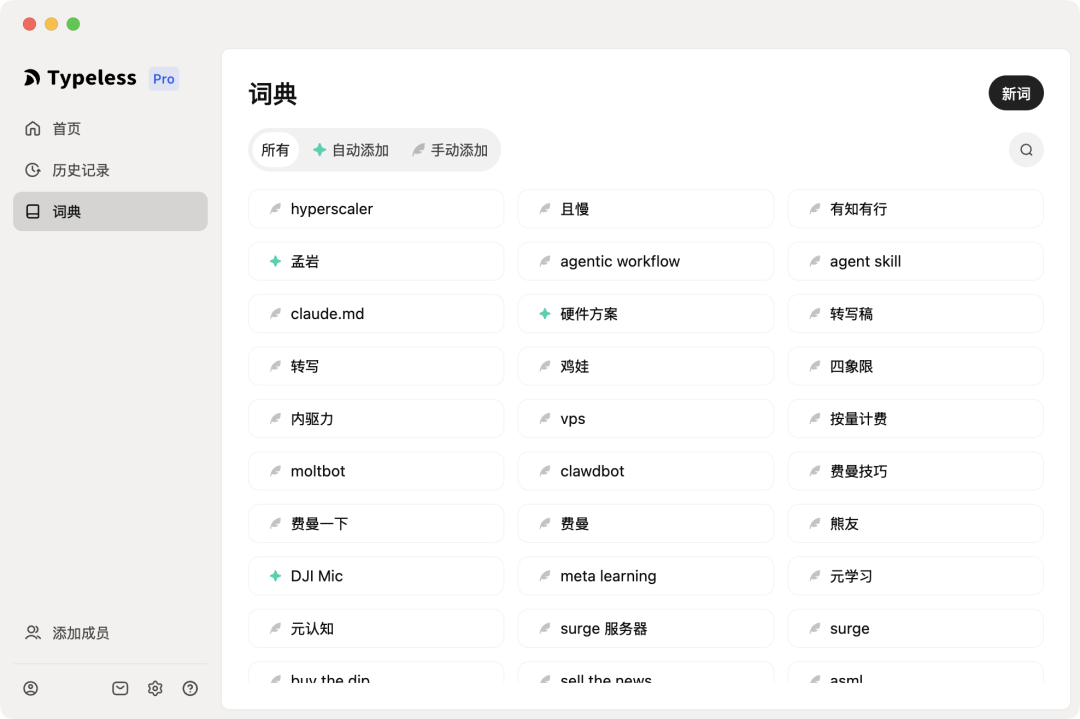The width and height of the screenshot is (1080, 719).
Task: Open the search icon in dictionary
Action: 1026,150
